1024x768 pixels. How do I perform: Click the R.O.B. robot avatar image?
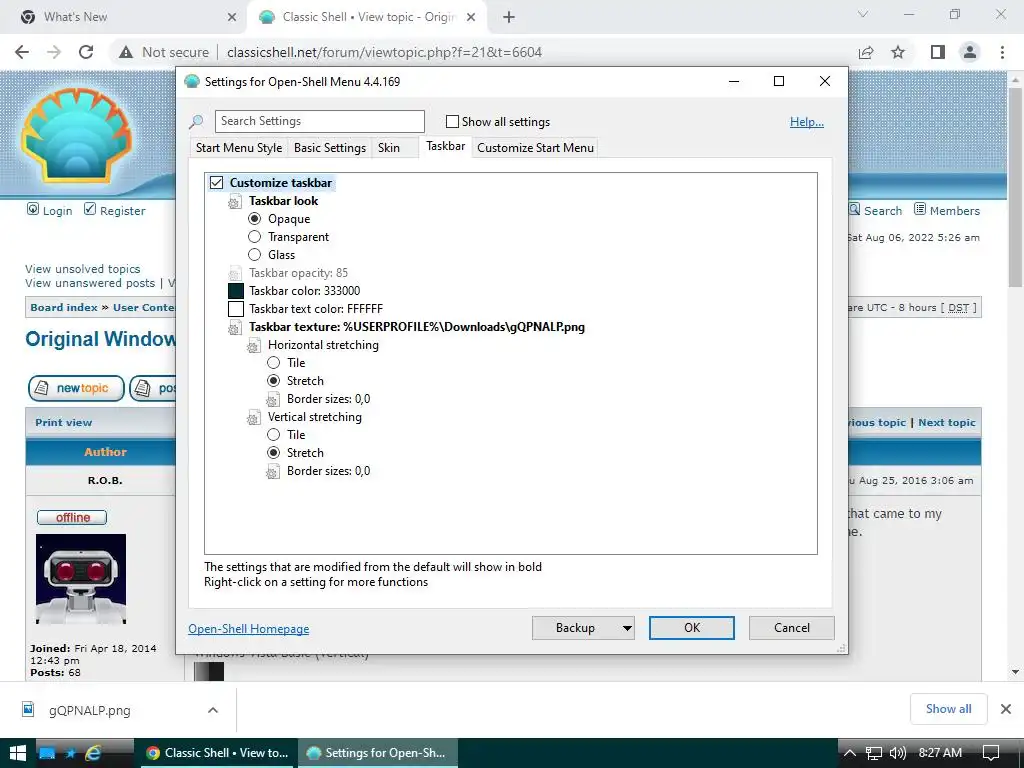tap(81, 579)
